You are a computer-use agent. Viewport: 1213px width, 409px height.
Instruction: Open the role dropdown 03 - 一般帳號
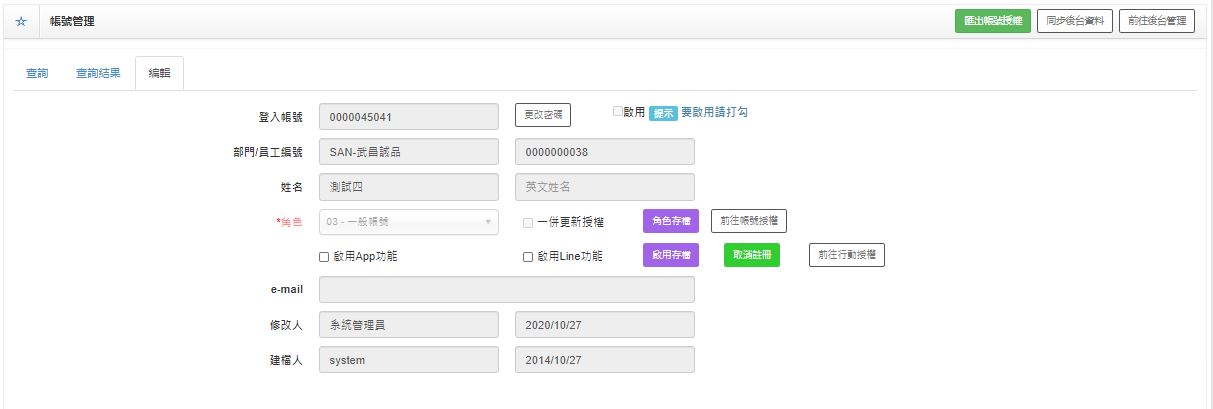pyautogui.click(x=409, y=222)
